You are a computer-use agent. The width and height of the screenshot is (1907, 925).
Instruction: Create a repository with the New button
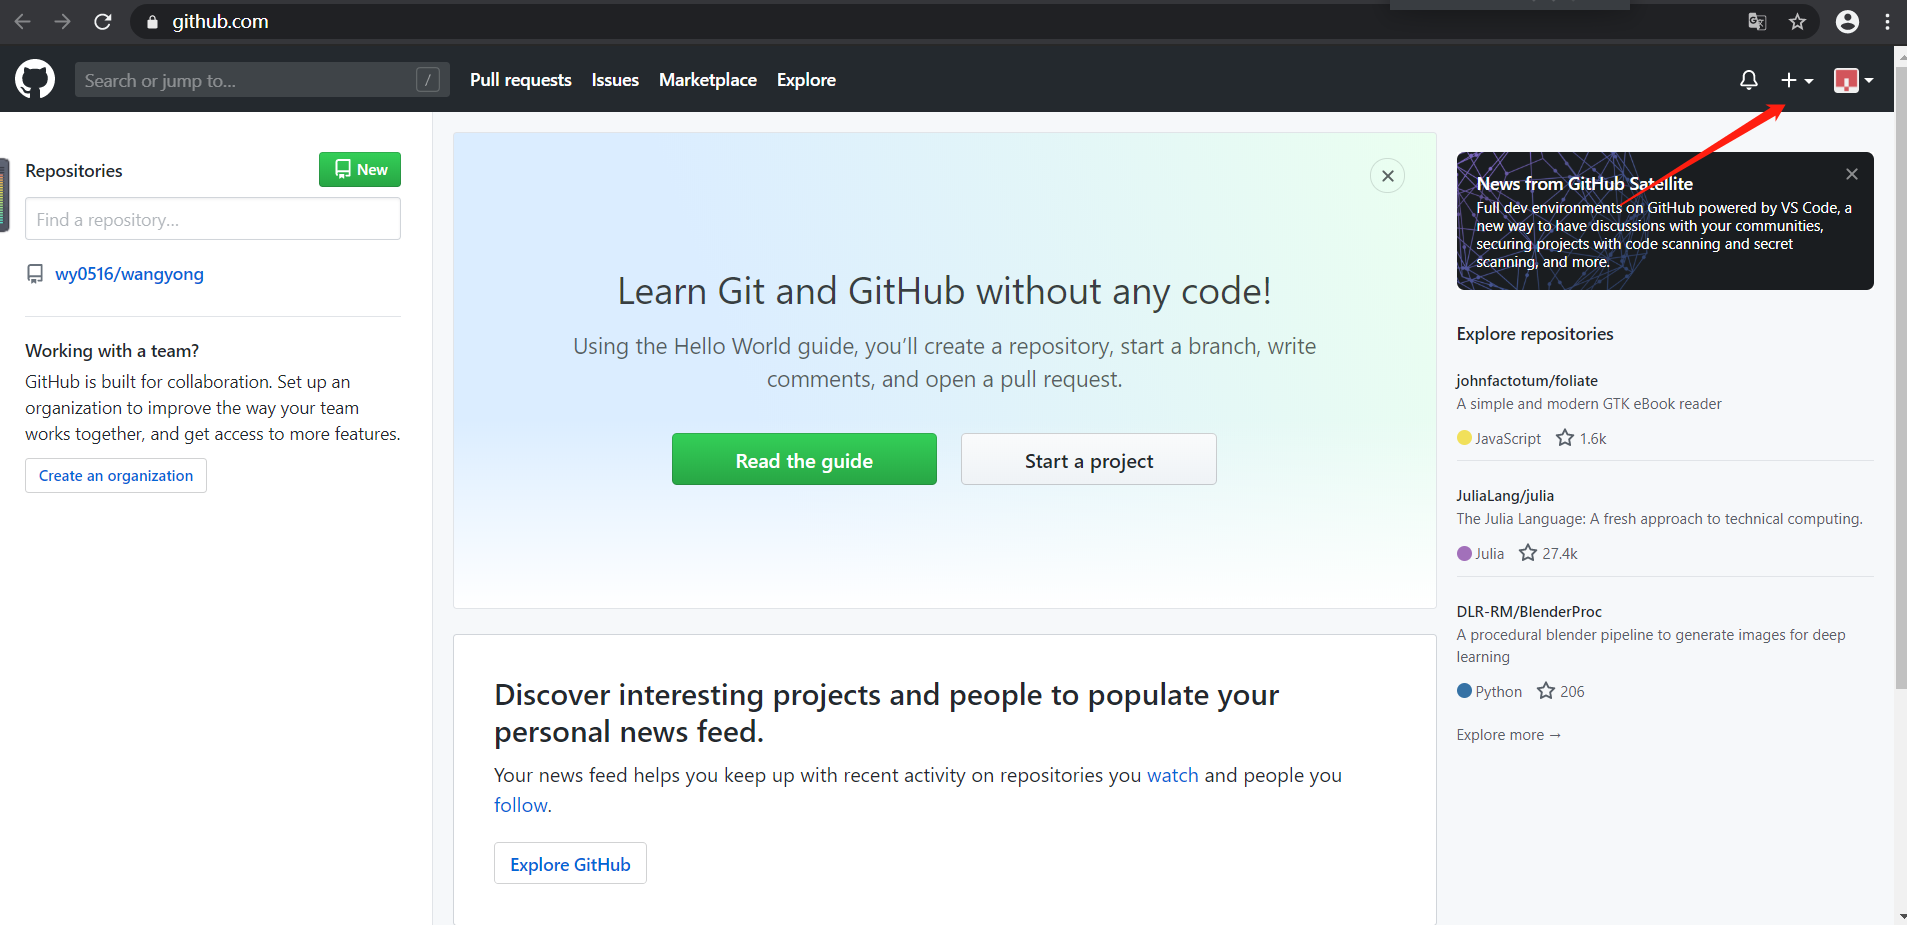click(x=360, y=170)
